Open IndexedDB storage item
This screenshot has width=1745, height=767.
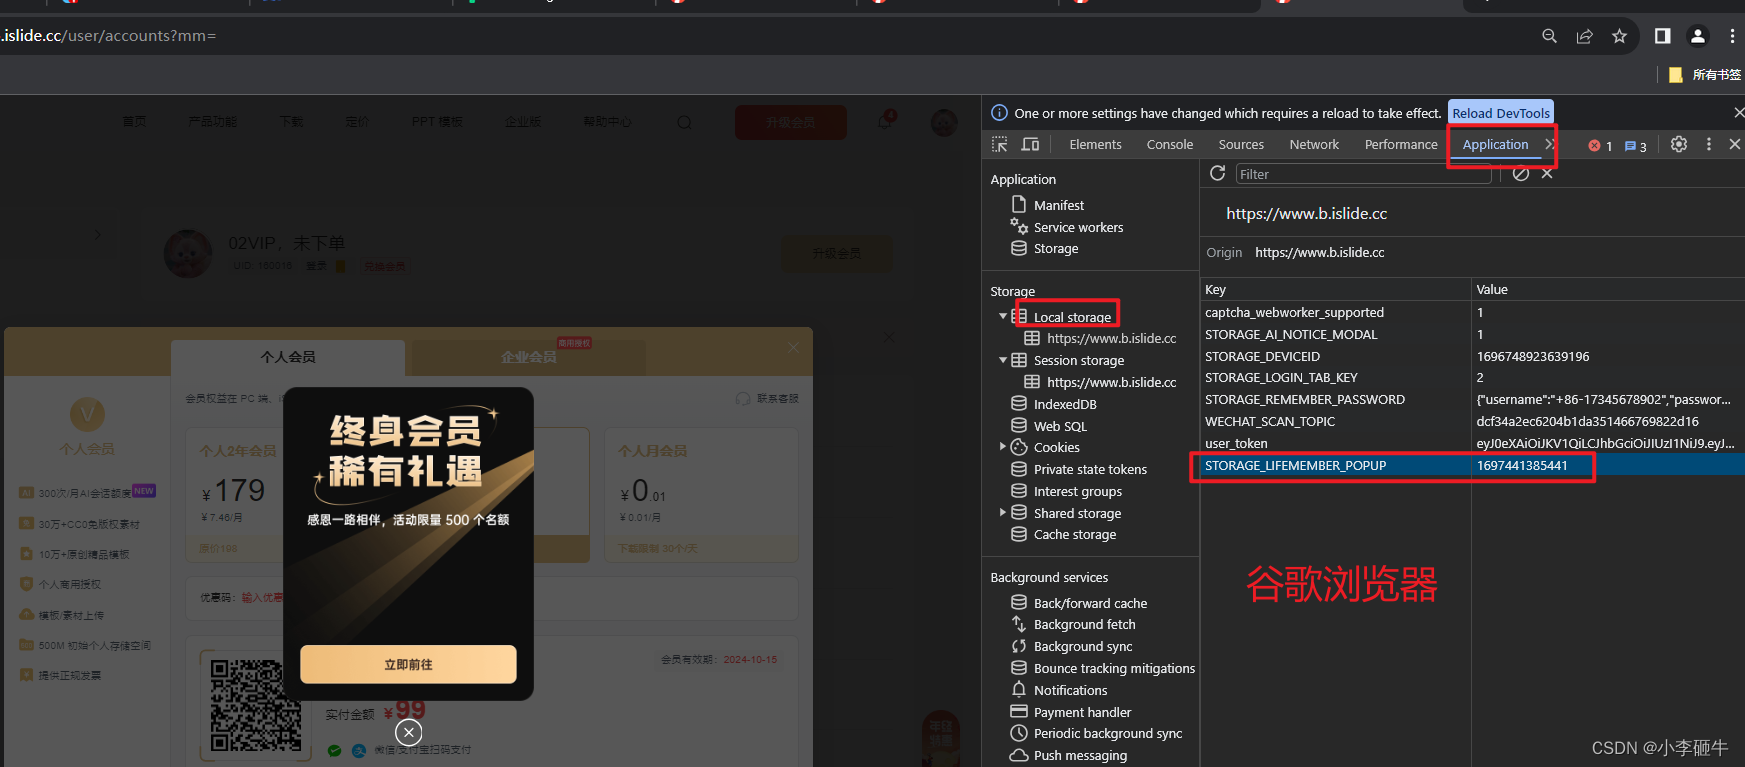[1064, 404]
